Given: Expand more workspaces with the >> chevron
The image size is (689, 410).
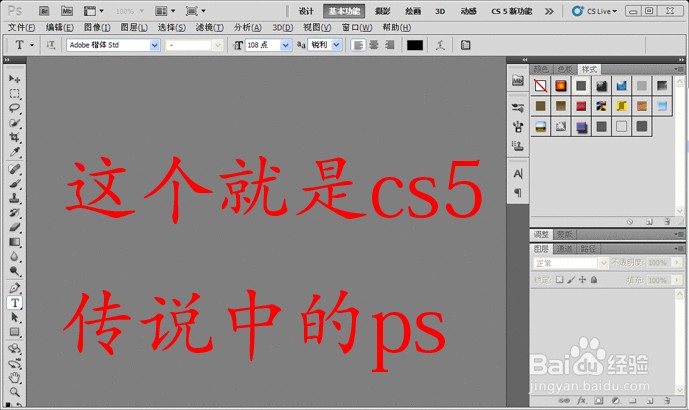Looking at the screenshot, I should (549, 11).
